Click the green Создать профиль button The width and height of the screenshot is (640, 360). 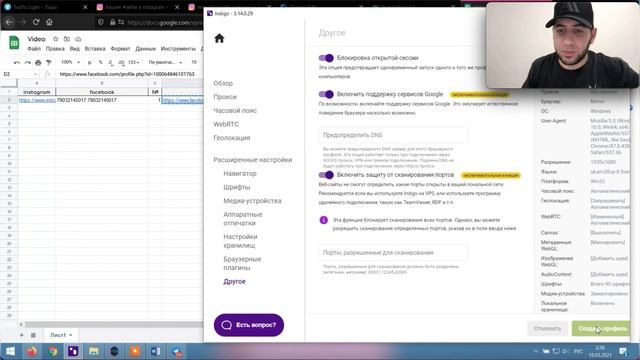click(x=601, y=329)
